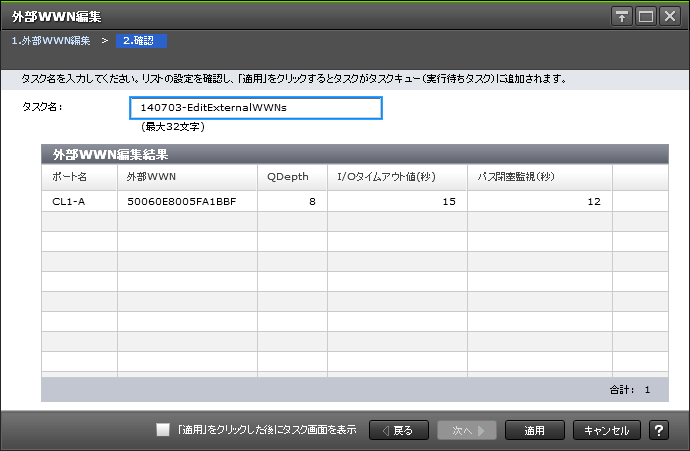690x451 pixels.
Task: Click path blockade watch value 12
Action: tap(540, 202)
